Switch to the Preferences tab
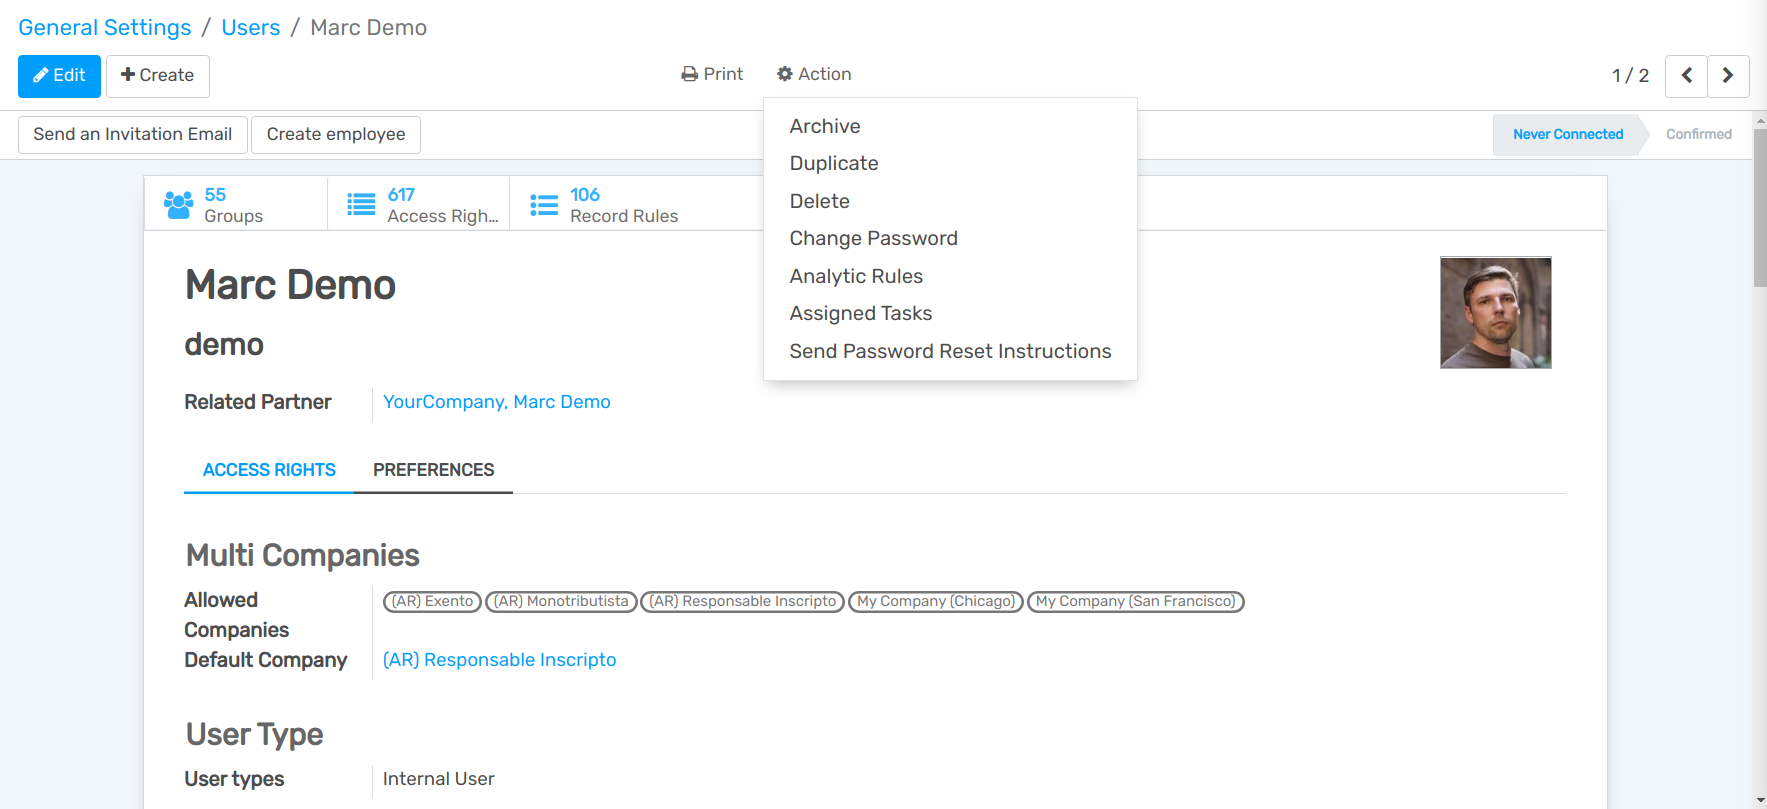This screenshot has height=809, width=1767. coord(433,470)
